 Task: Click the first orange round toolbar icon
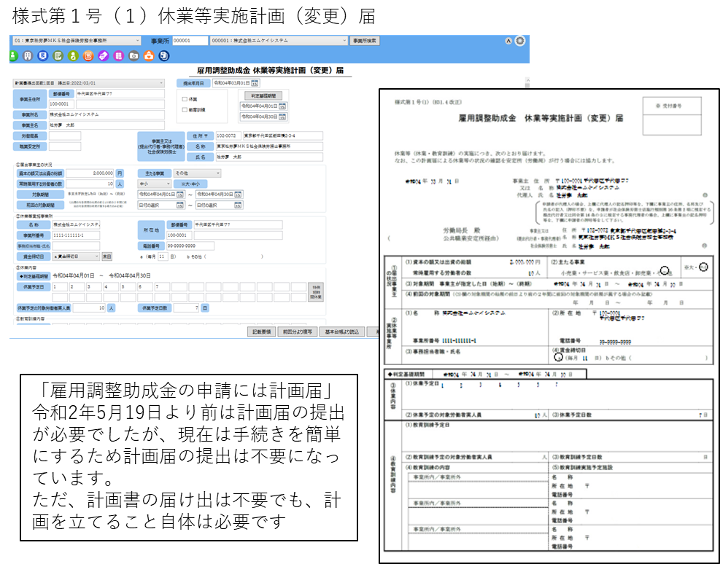(x=88, y=56)
